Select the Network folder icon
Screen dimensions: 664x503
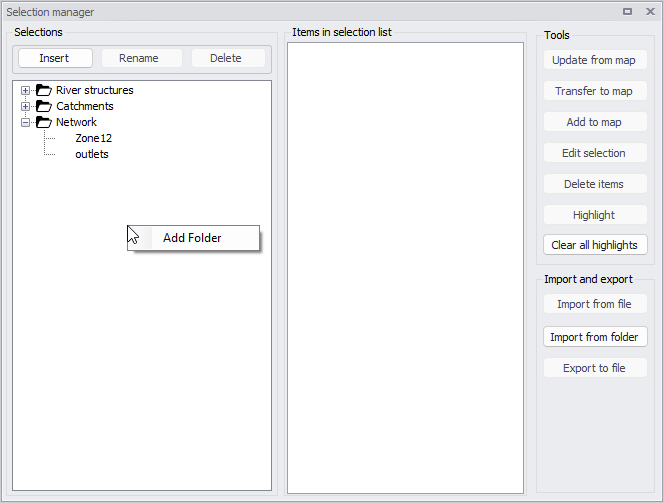click(x=44, y=122)
